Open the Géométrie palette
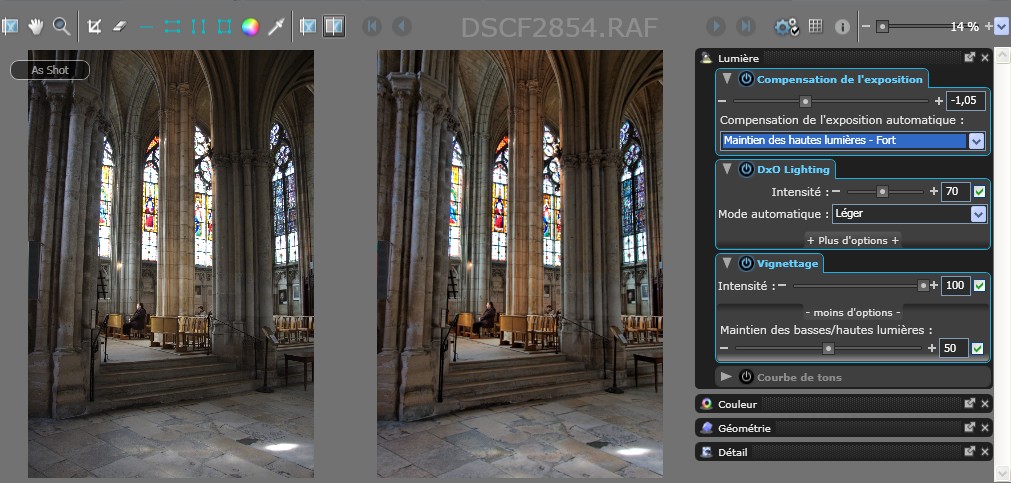The image size is (1011, 483). coord(844,428)
